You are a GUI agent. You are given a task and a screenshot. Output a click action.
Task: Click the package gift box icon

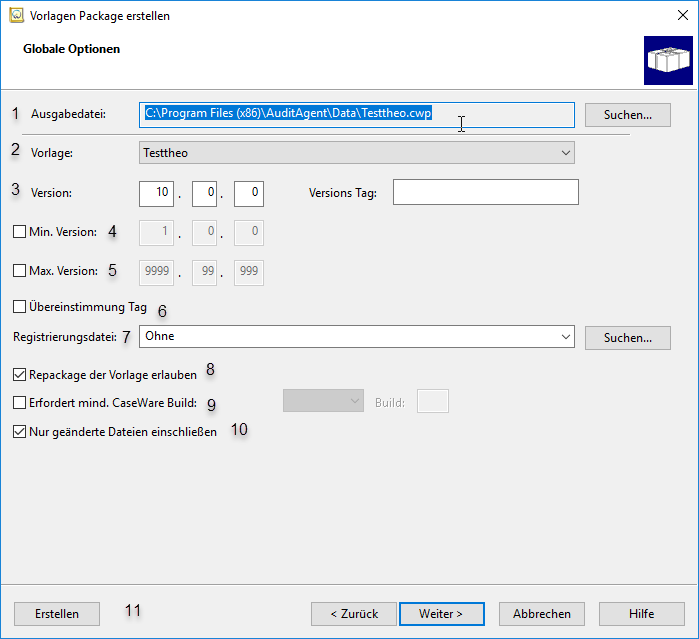click(667, 61)
